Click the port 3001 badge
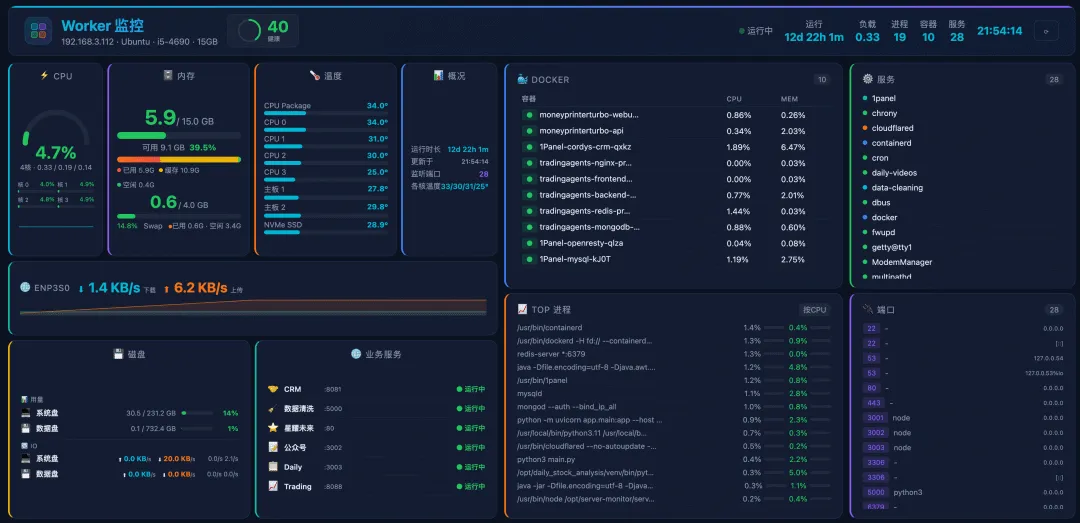Viewport: 1080px width, 523px height. click(x=875, y=418)
